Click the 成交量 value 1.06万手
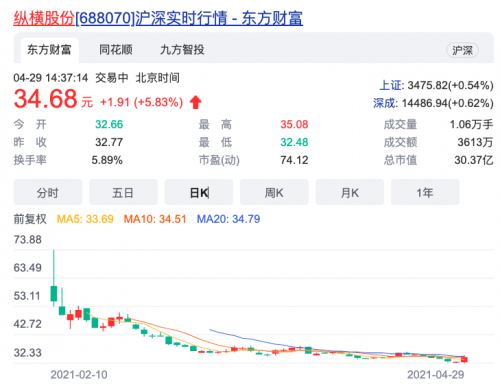500x384 pixels. (471, 124)
